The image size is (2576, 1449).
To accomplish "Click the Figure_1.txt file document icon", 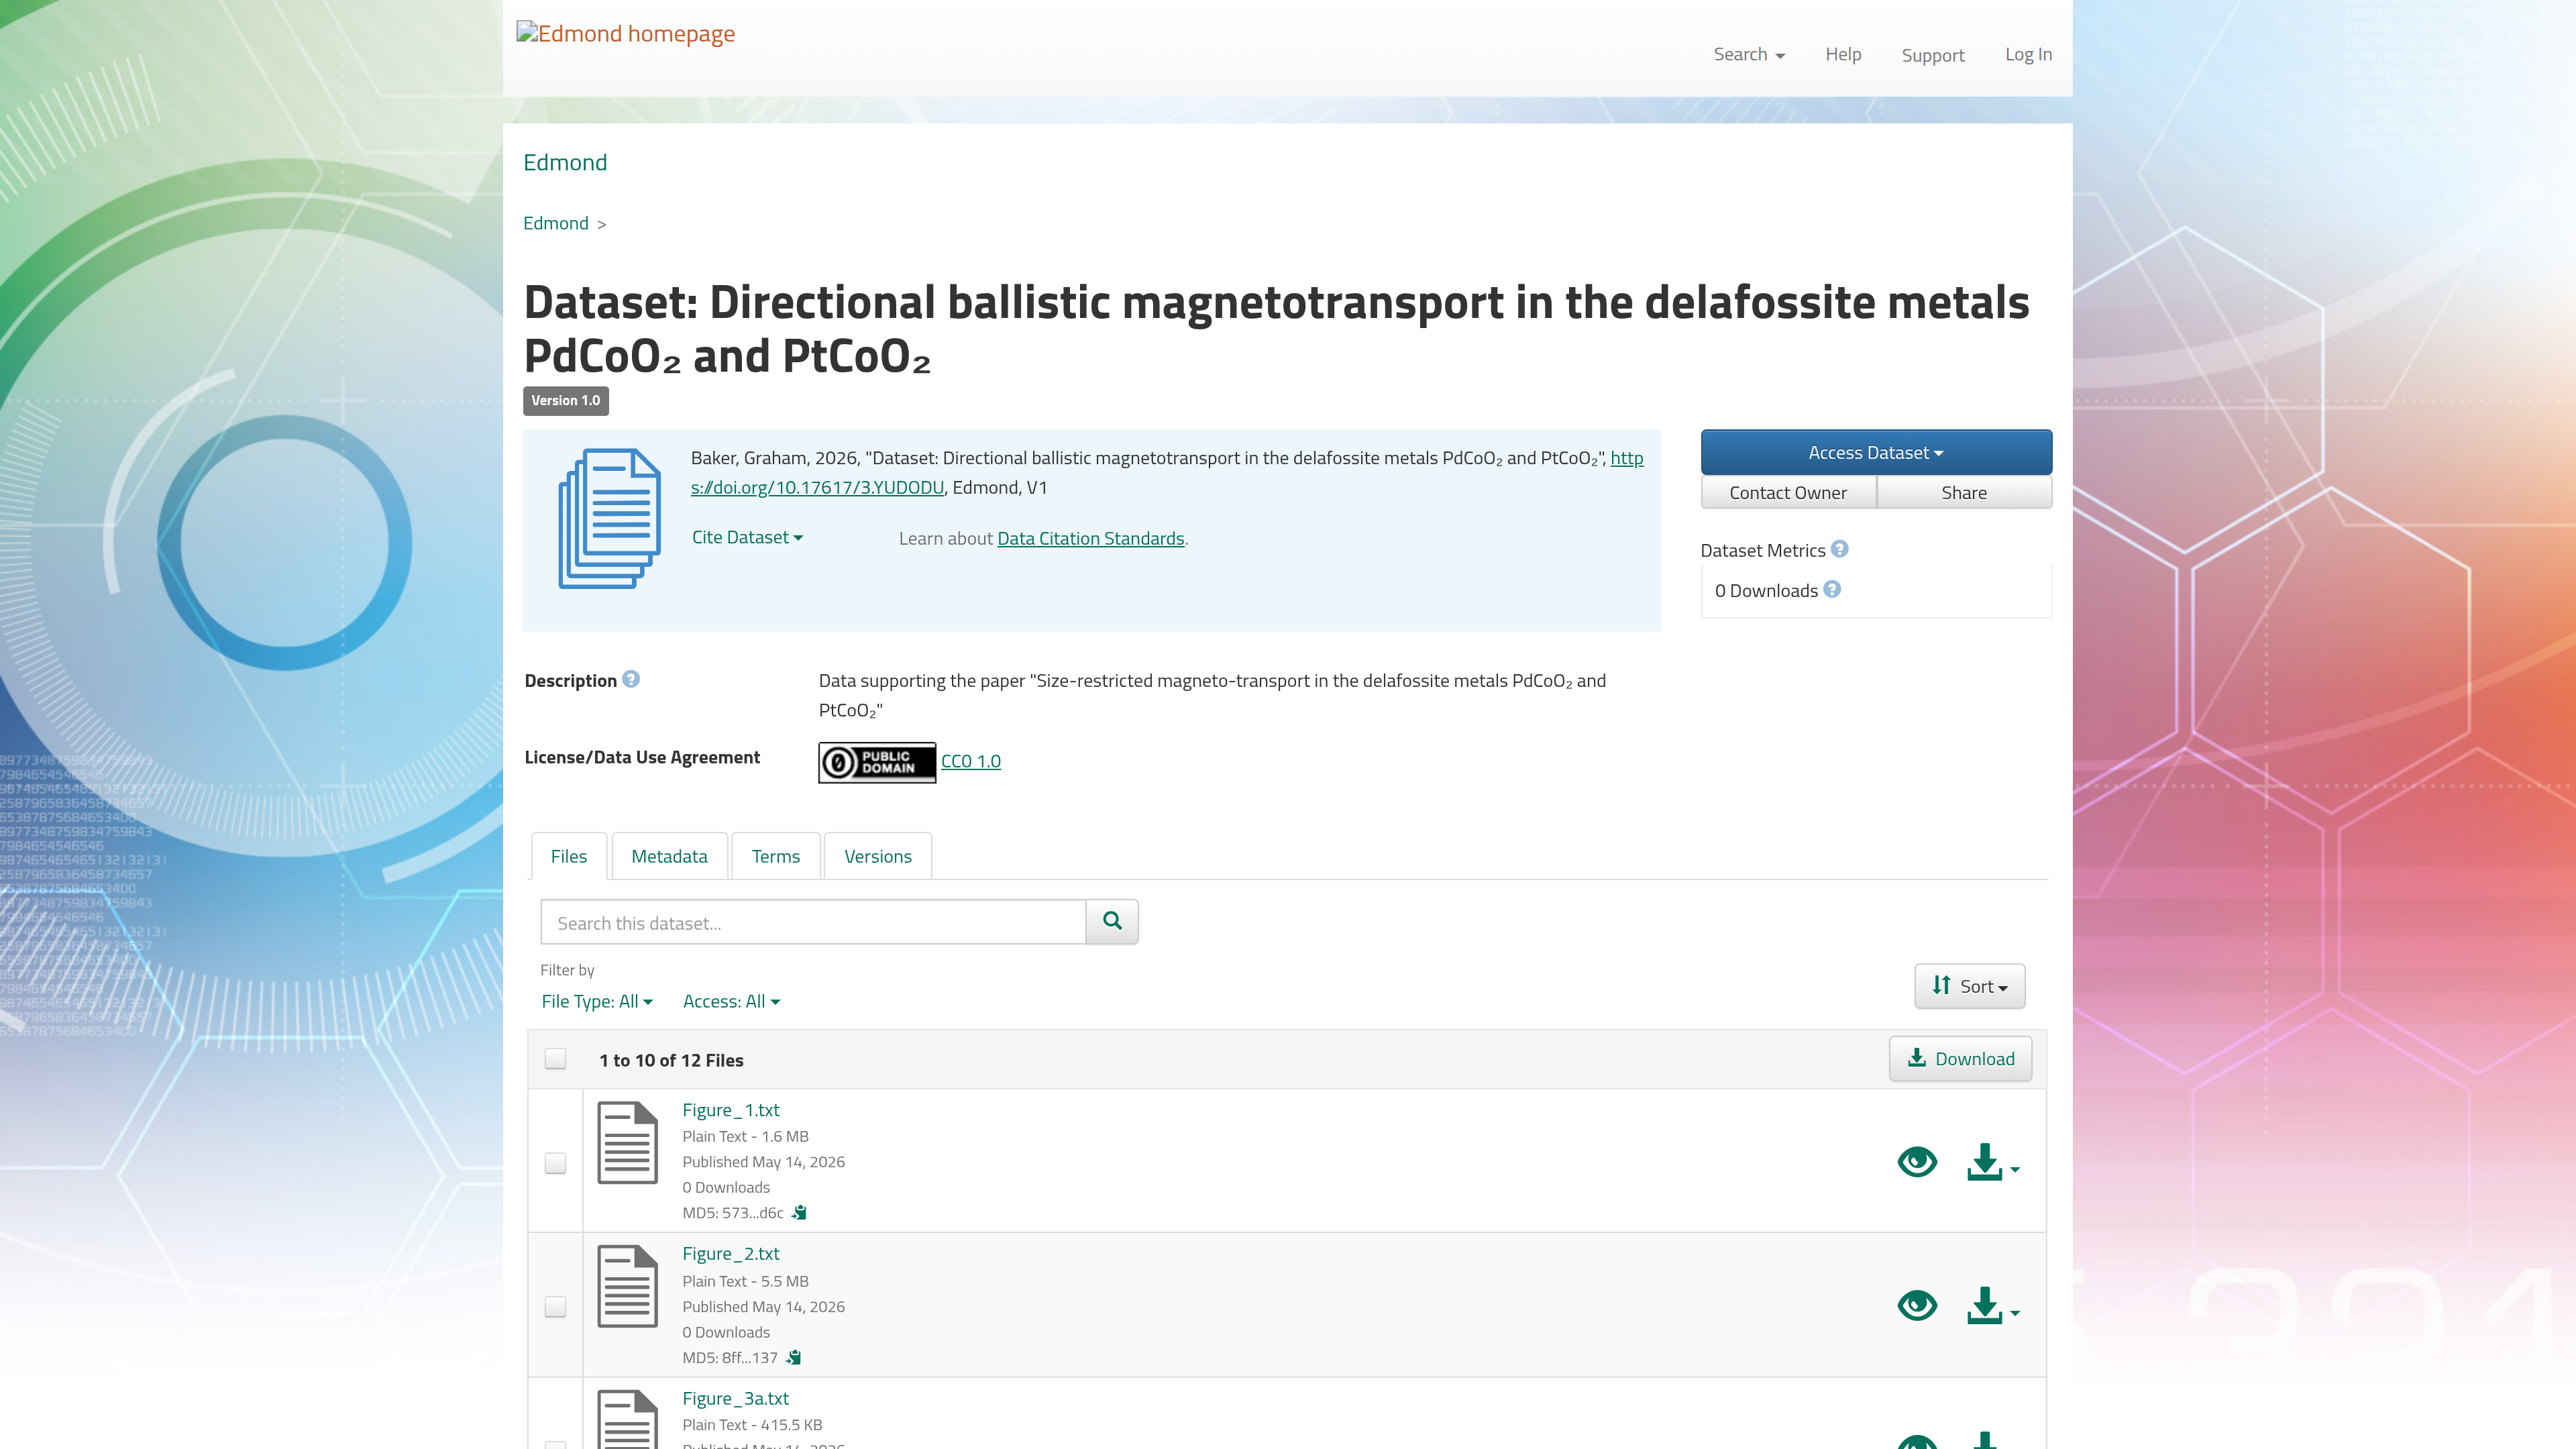I will tap(627, 1142).
